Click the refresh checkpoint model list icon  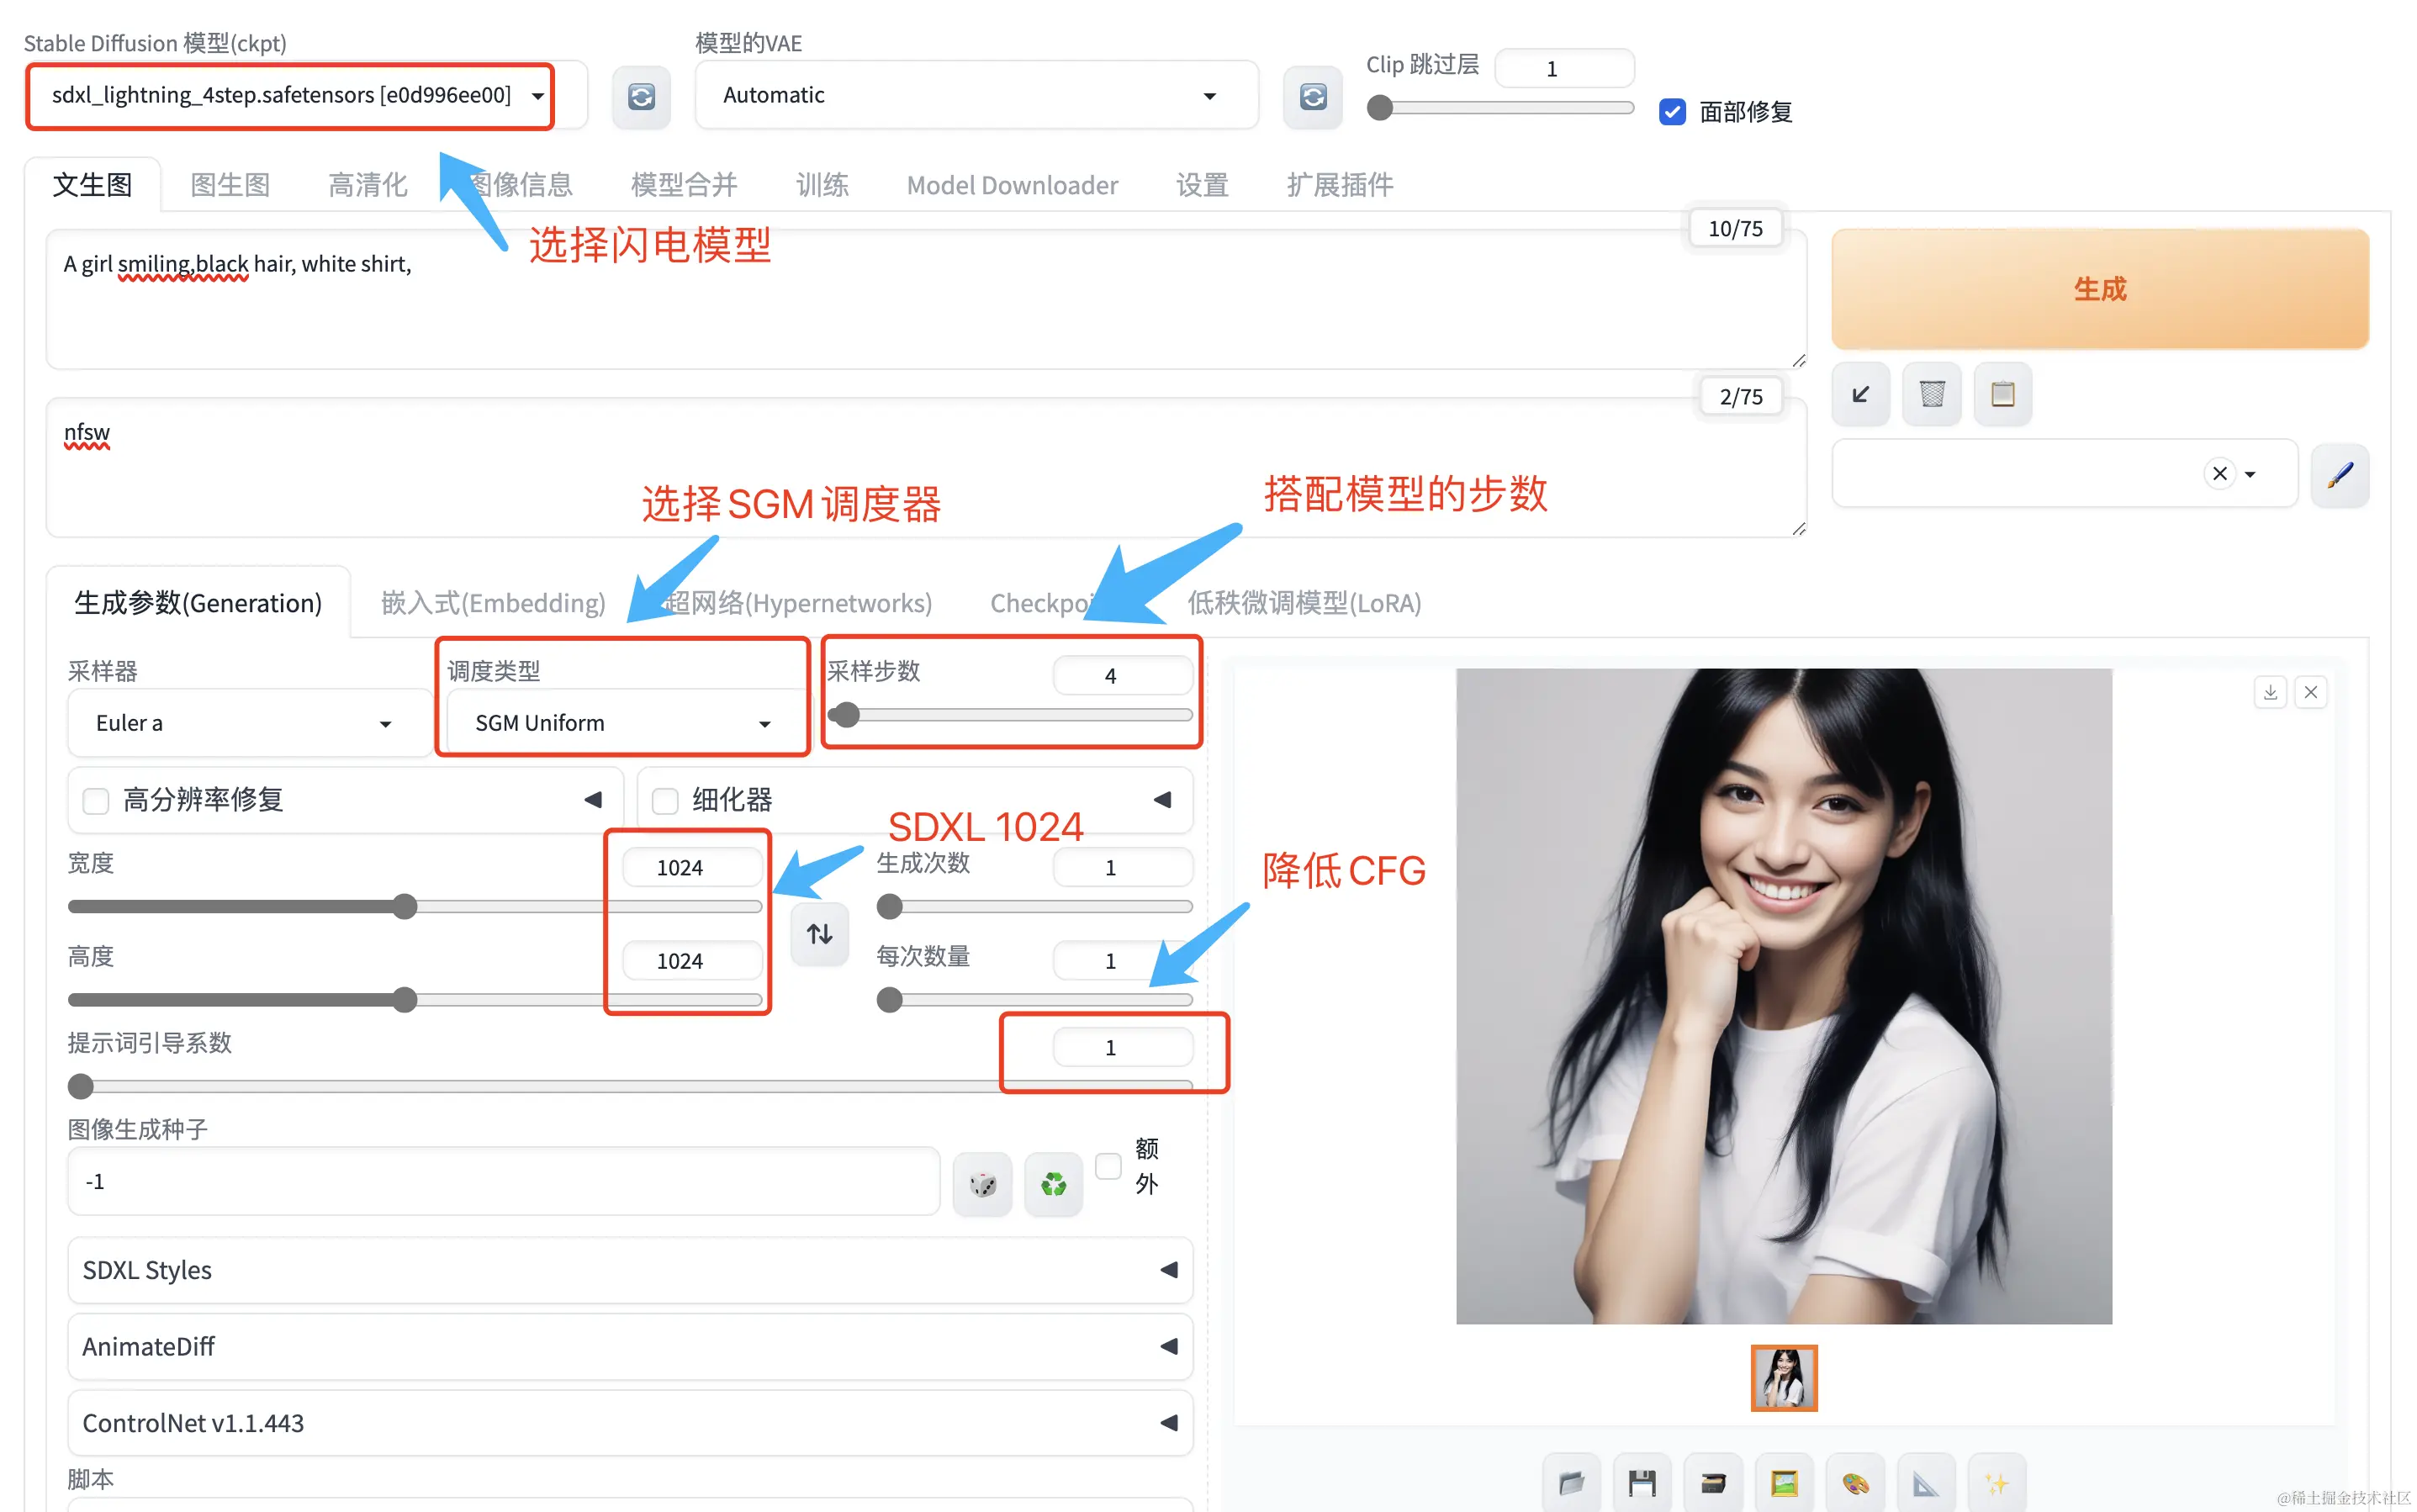641,96
